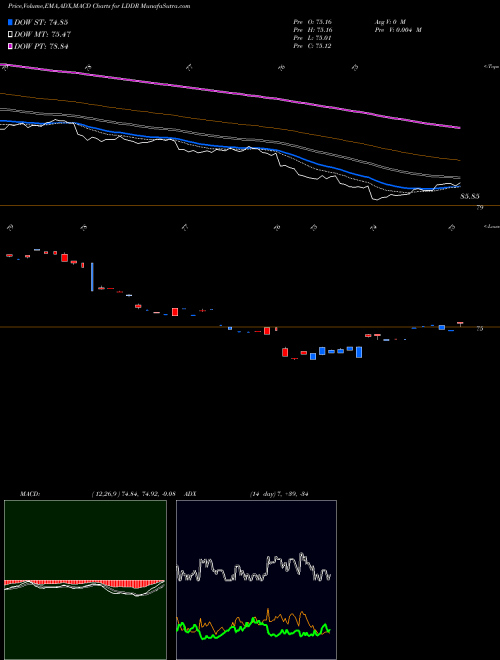Select the DOW MT: 75.47 legend label
Screen dimensions: 500x660
point(42,35)
